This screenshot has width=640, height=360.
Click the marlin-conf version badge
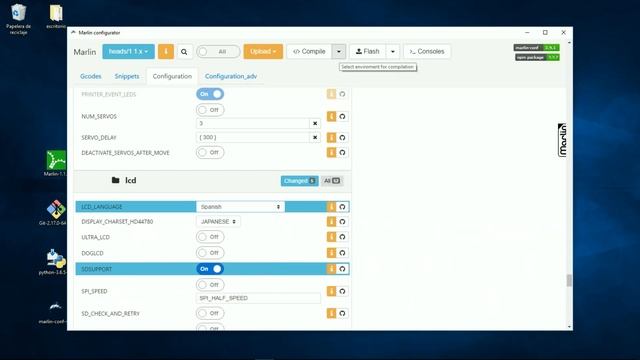pyautogui.click(x=536, y=48)
